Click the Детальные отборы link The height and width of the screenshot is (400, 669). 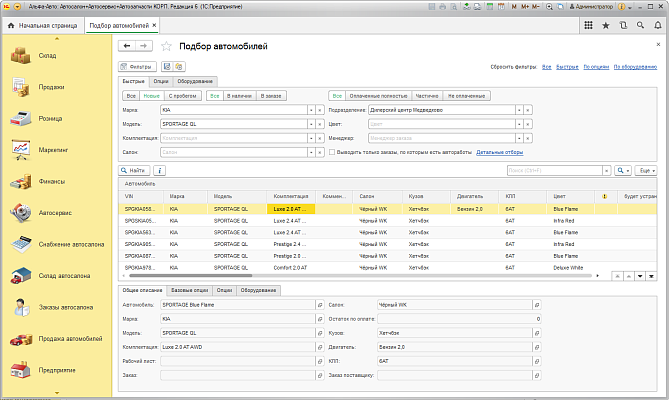tap(499, 152)
